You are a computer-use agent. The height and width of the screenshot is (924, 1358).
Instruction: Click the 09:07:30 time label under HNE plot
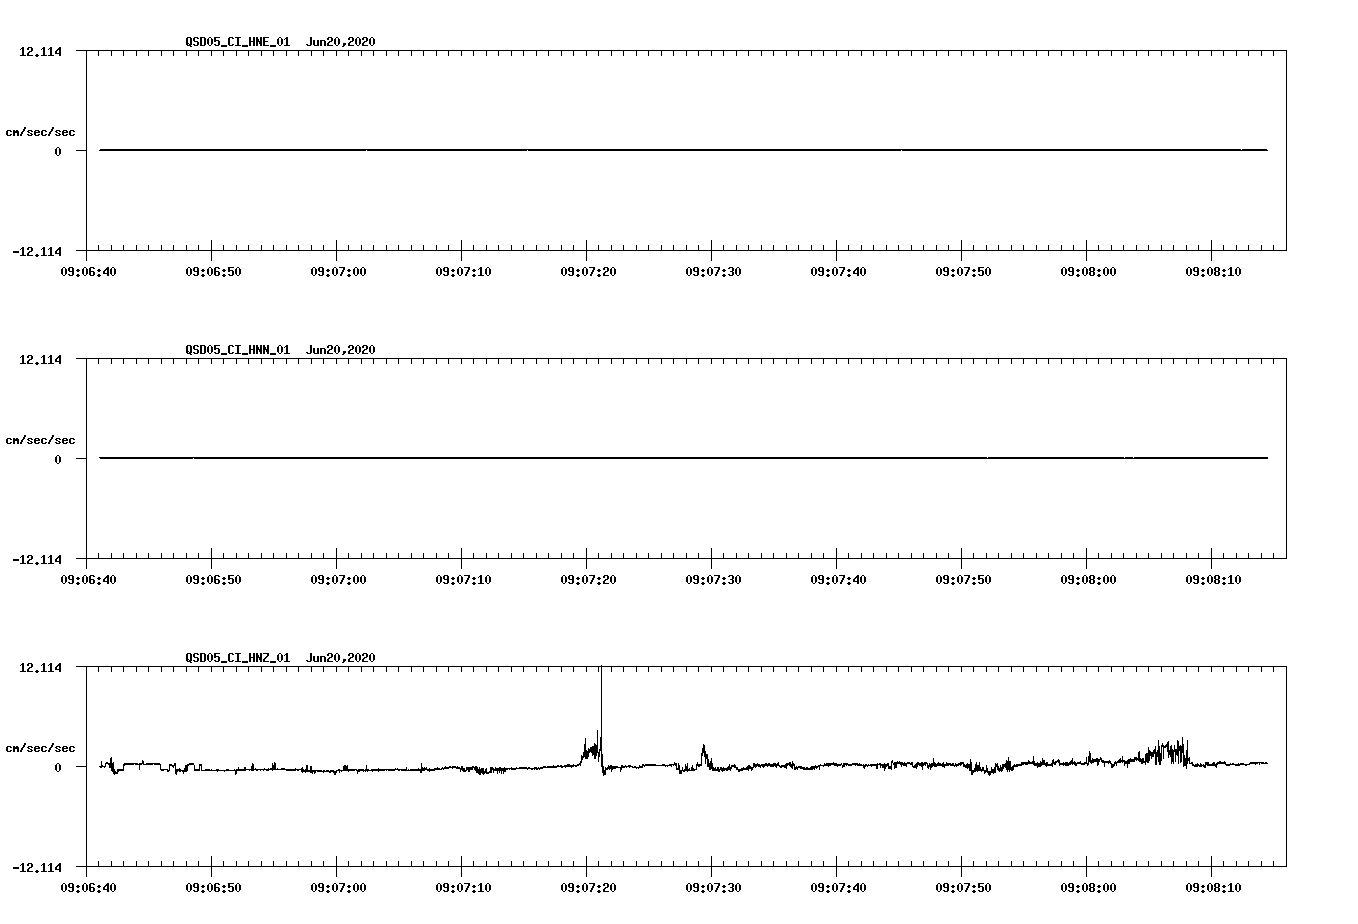pos(713,272)
